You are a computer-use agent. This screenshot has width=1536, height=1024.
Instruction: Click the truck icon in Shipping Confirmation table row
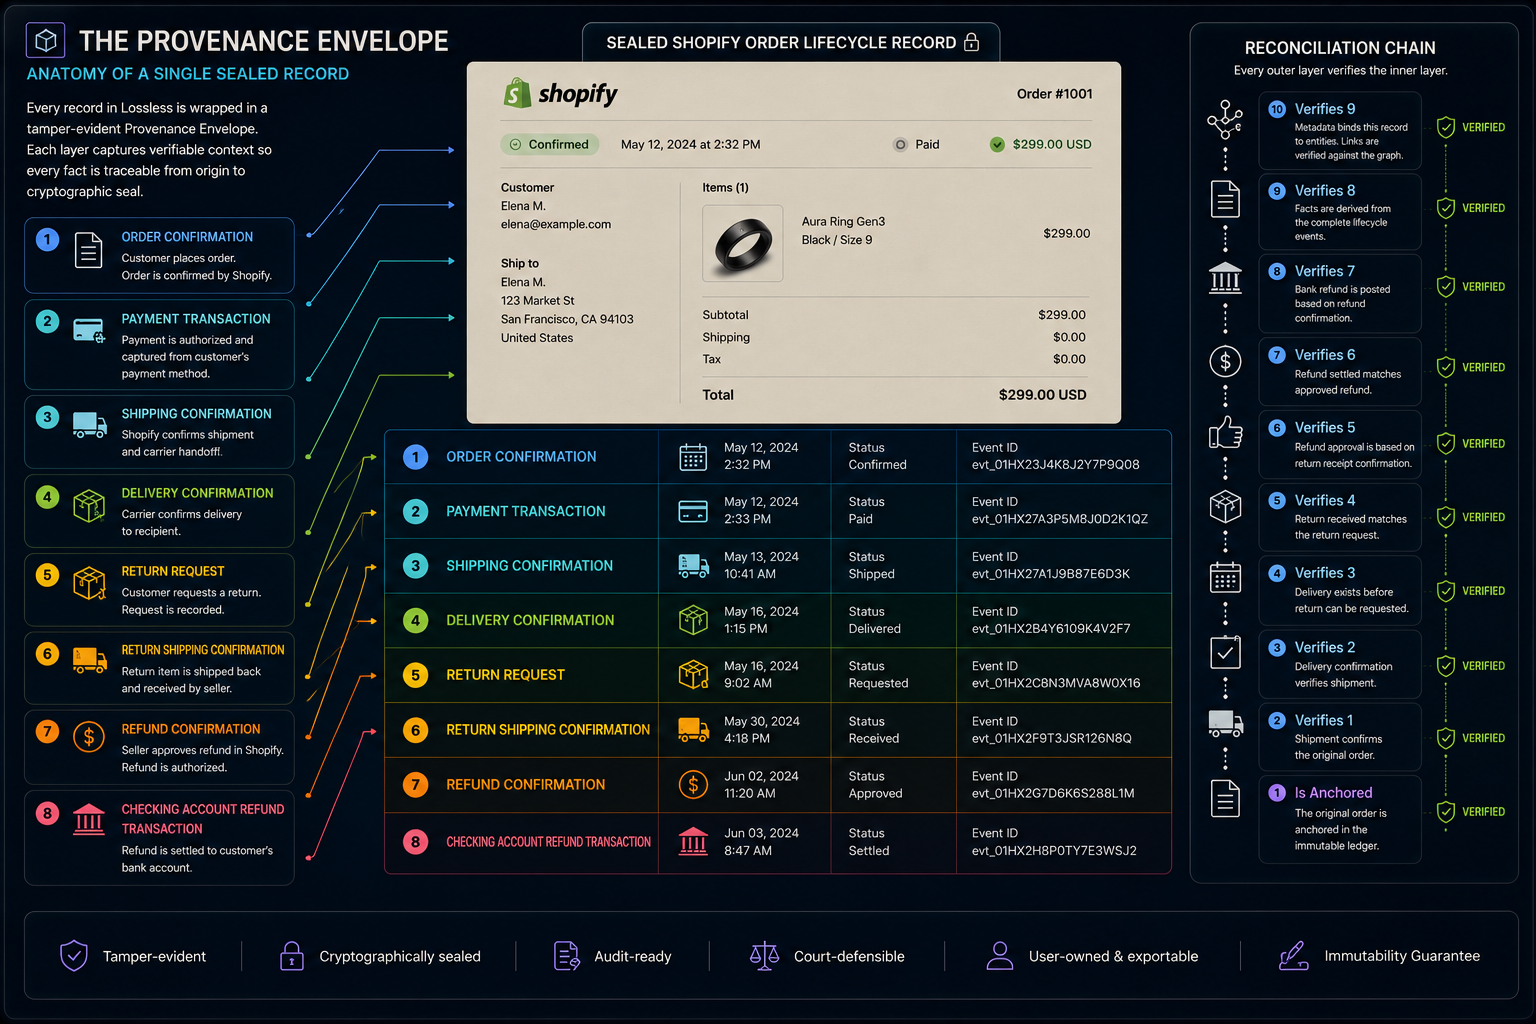tap(693, 566)
